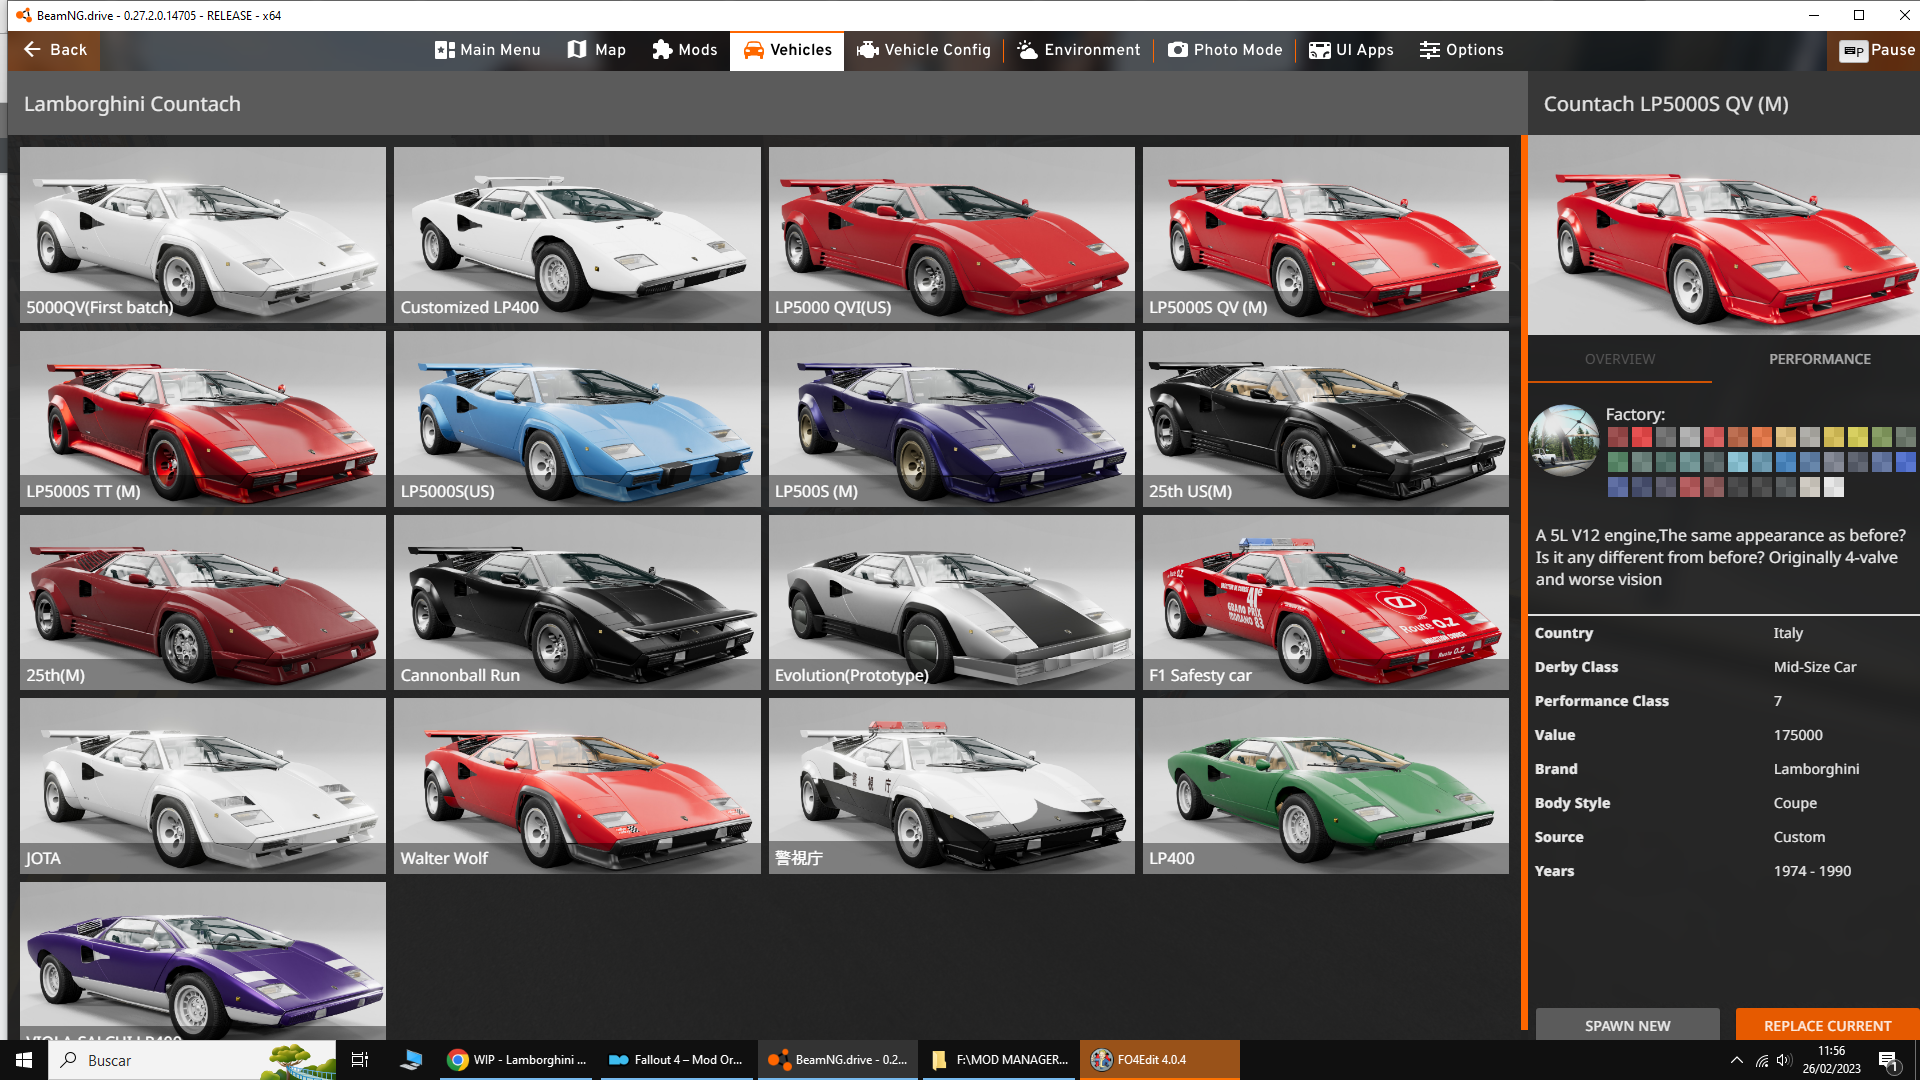The image size is (1920, 1080).
Task: Pick the first dark red factory swatch
Action: [1618, 437]
